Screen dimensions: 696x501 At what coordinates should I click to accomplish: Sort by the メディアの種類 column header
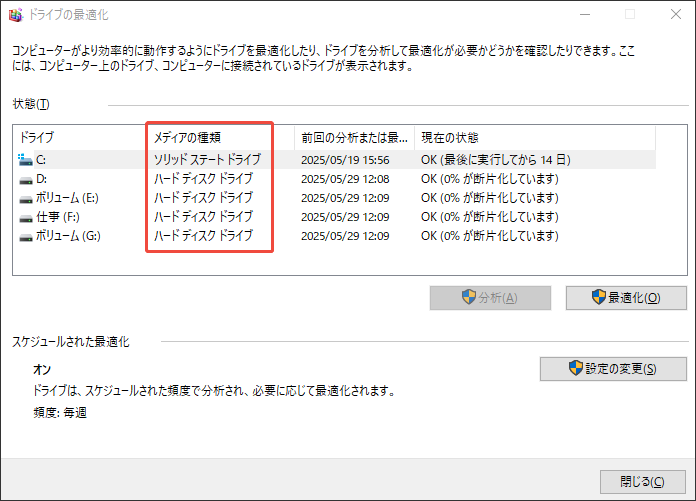187,138
